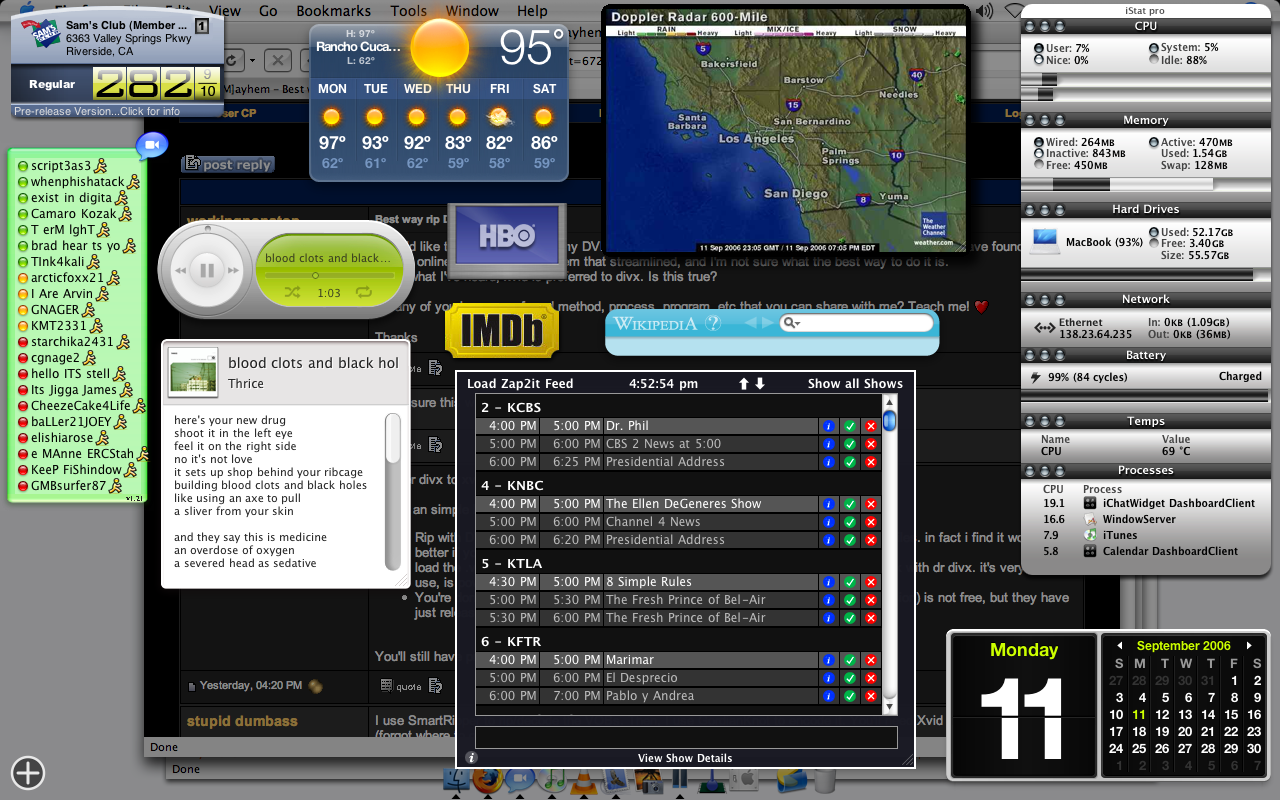Viewport: 1280px width, 800px height.
Task: Open the Go menu
Action: pyautogui.click(x=268, y=10)
